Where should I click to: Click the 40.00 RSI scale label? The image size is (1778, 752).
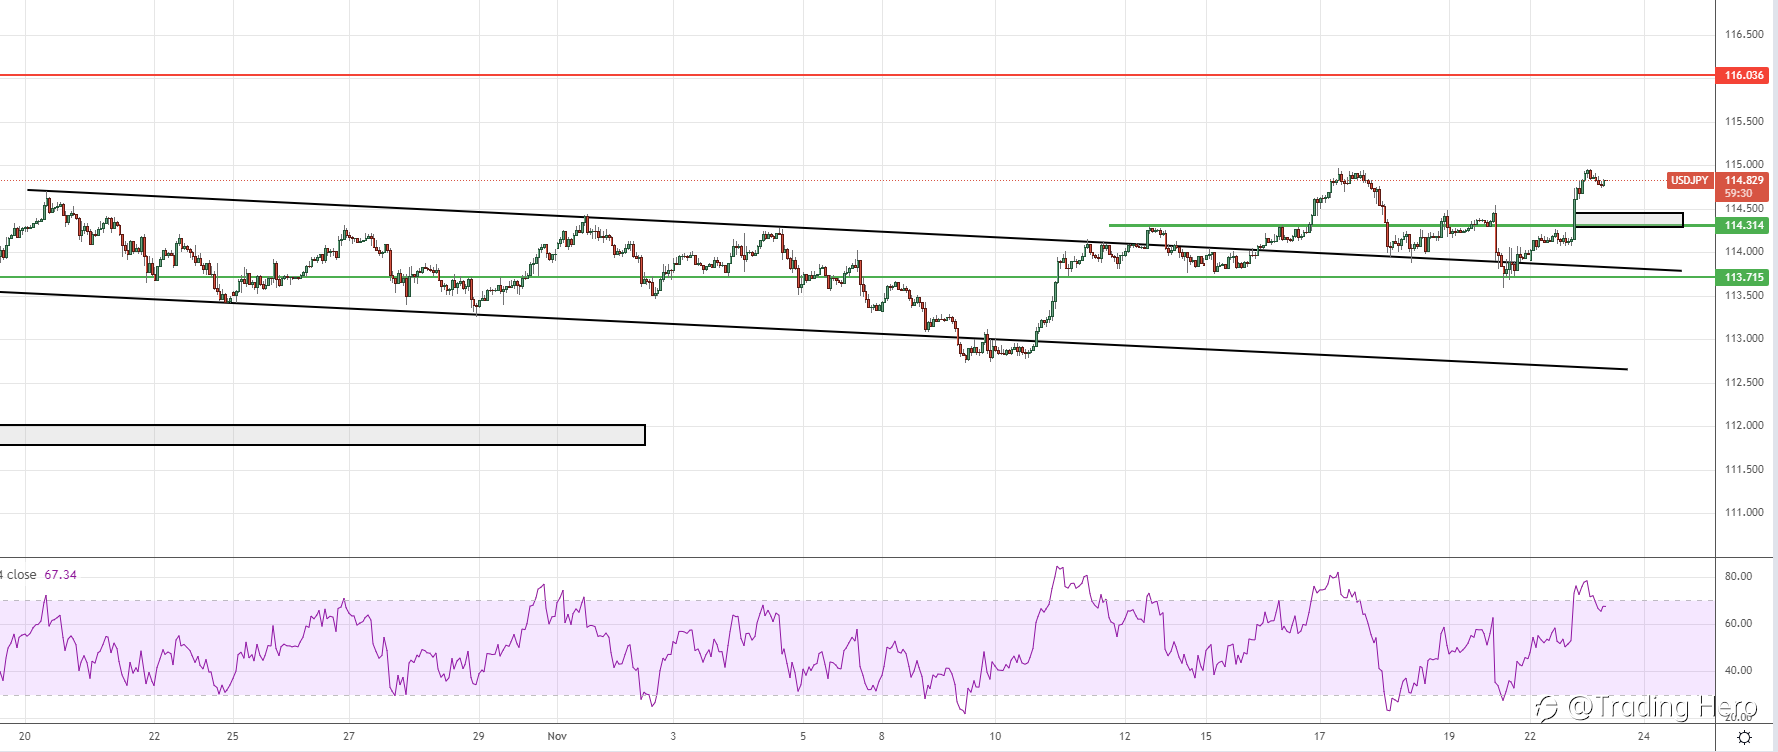tap(1738, 670)
